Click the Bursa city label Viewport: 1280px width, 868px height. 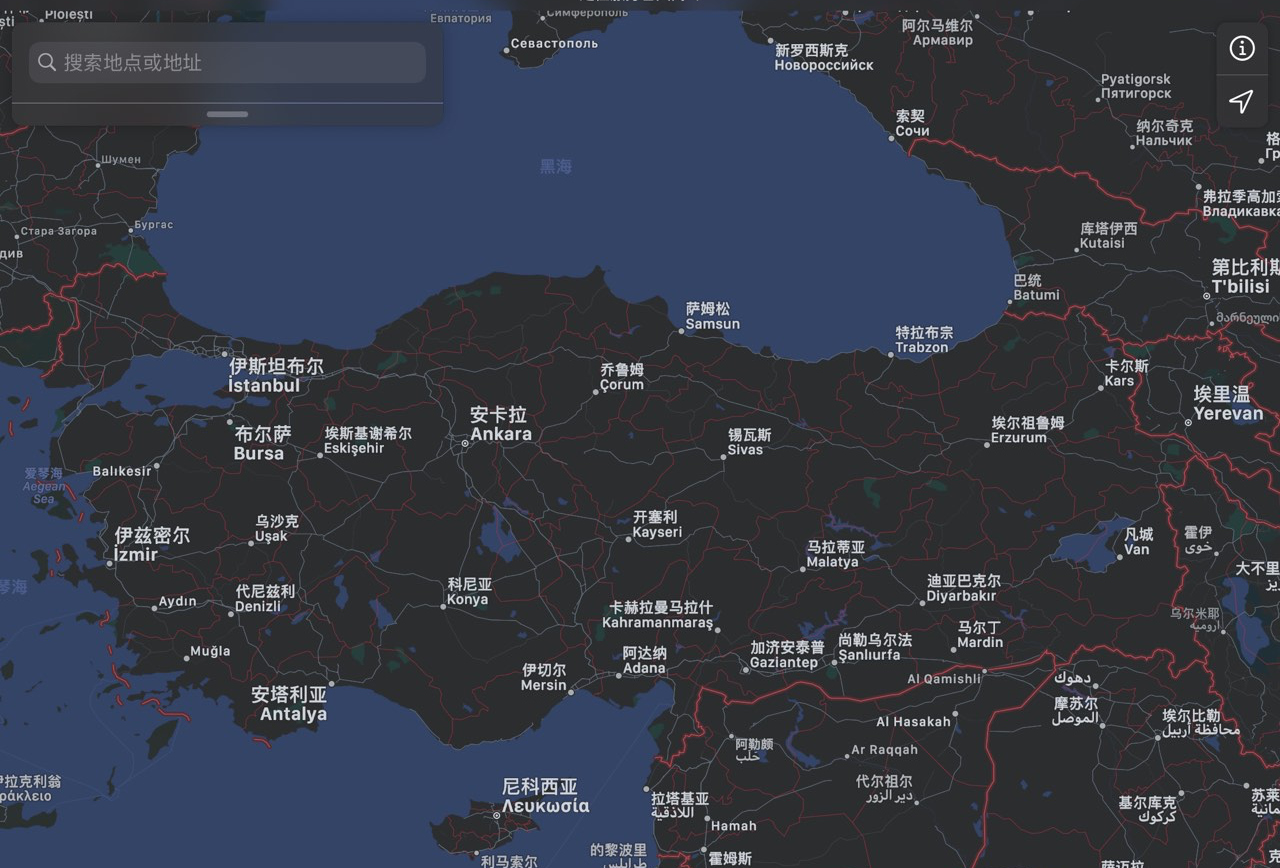pyautogui.click(x=260, y=444)
